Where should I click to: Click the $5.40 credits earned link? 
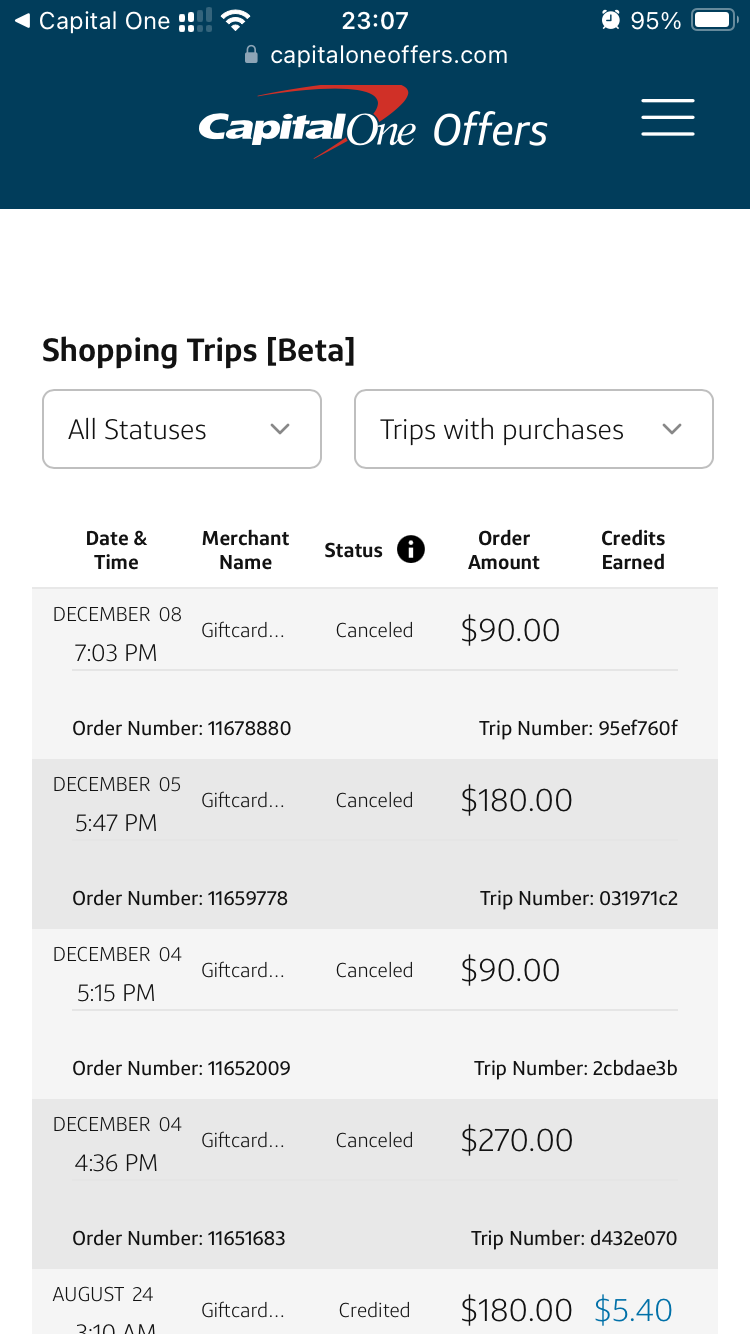pyautogui.click(x=633, y=1310)
